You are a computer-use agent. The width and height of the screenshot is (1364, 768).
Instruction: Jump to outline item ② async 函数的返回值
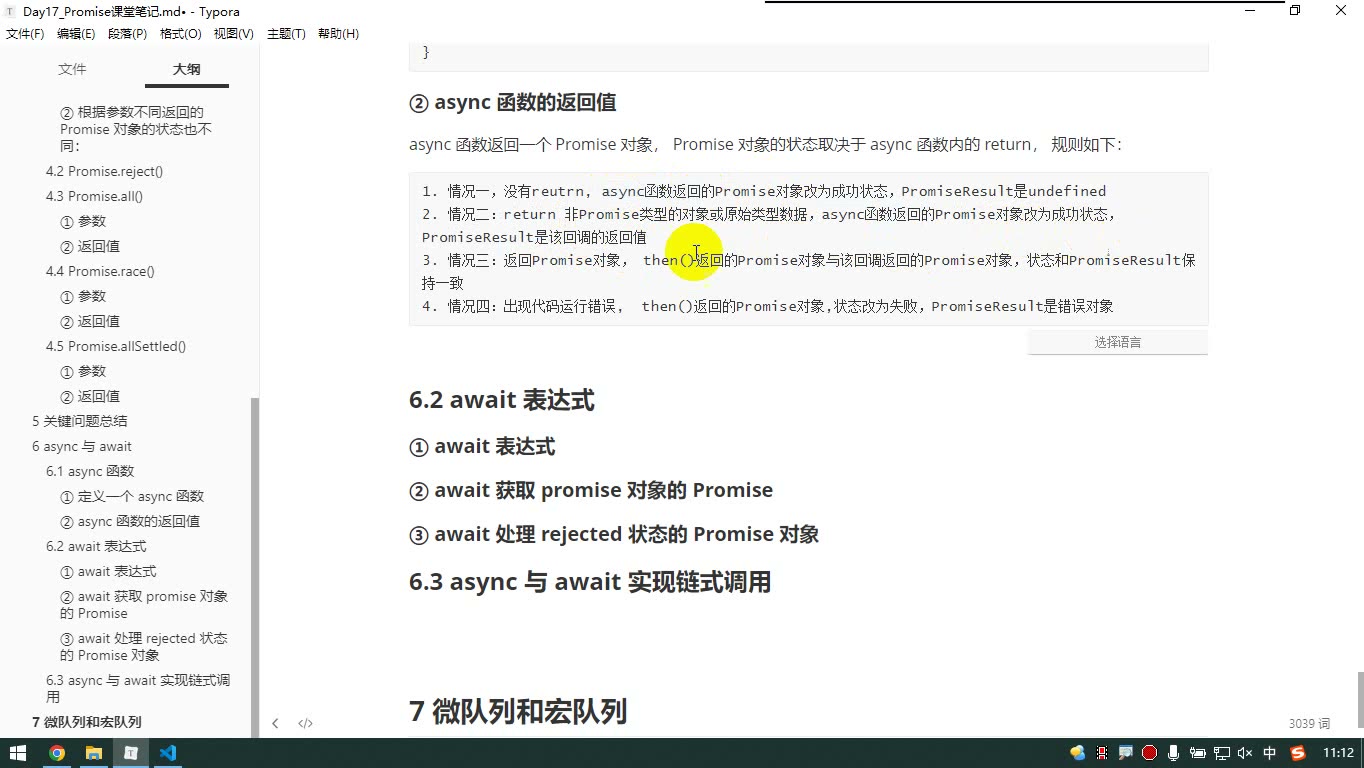coord(130,521)
